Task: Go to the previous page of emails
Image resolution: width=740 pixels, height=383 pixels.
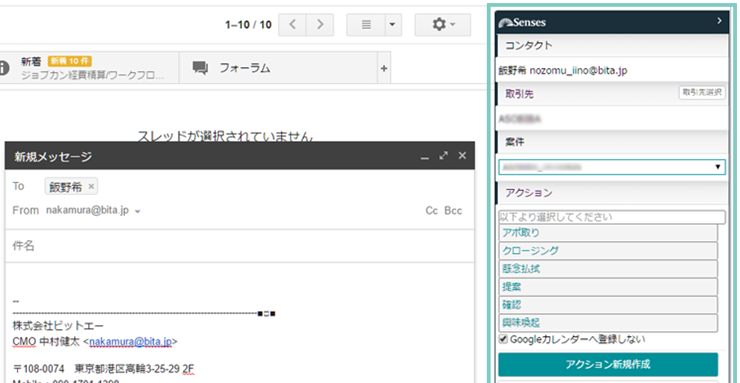Action: click(x=292, y=25)
